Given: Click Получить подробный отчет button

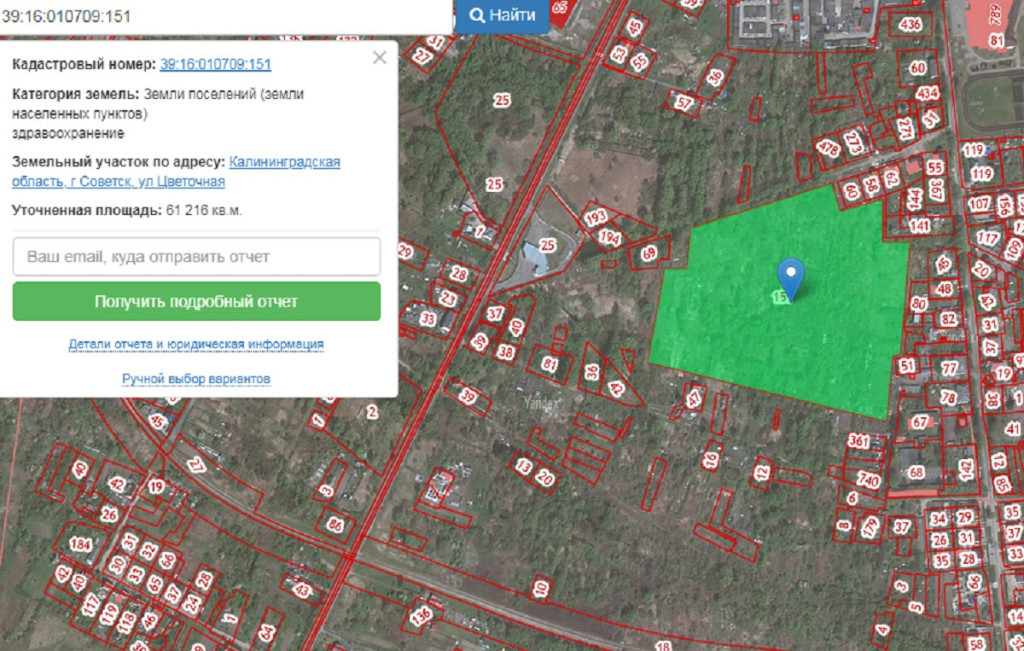Looking at the screenshot, I should [197, 302].
